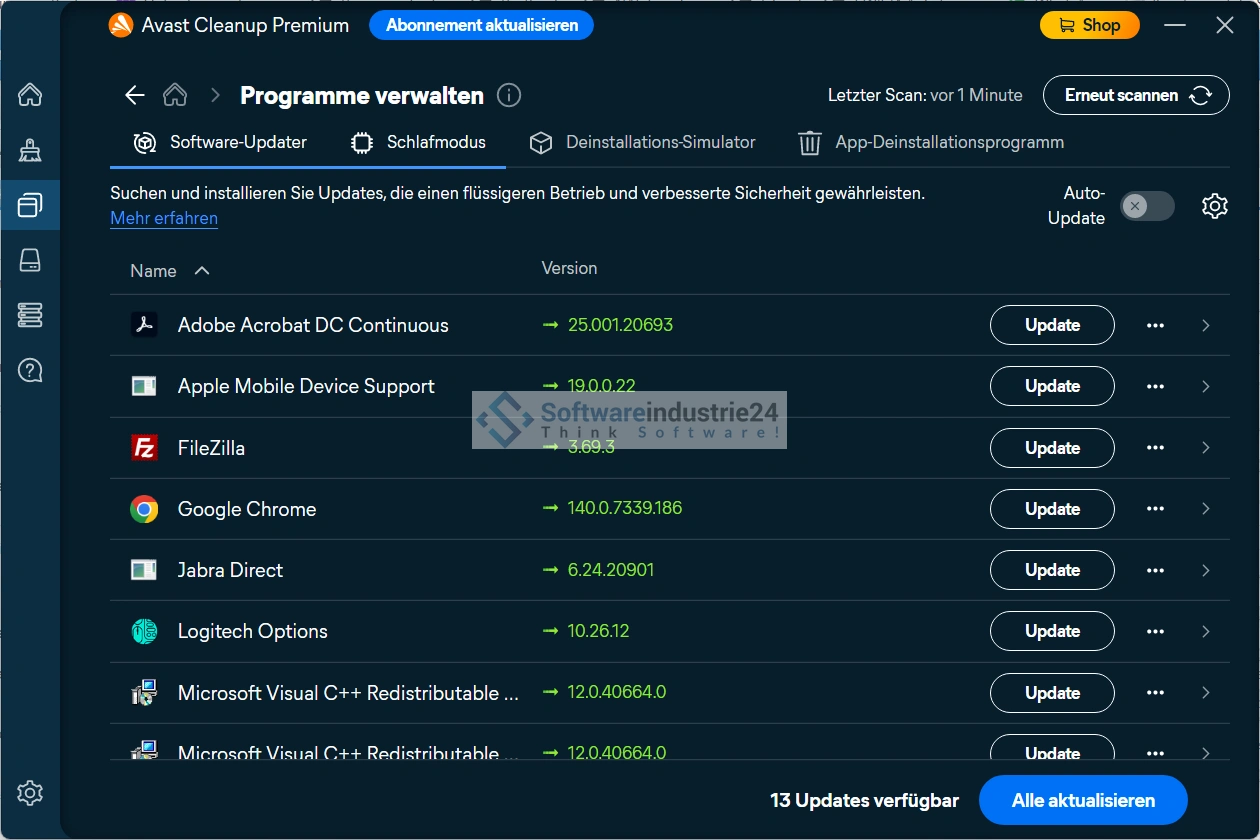Image resolution: width=1260 pixels, height=840 pixels.
Task: Open the Deinstallations-Simulator tab
Action: [x=643, y=142]
